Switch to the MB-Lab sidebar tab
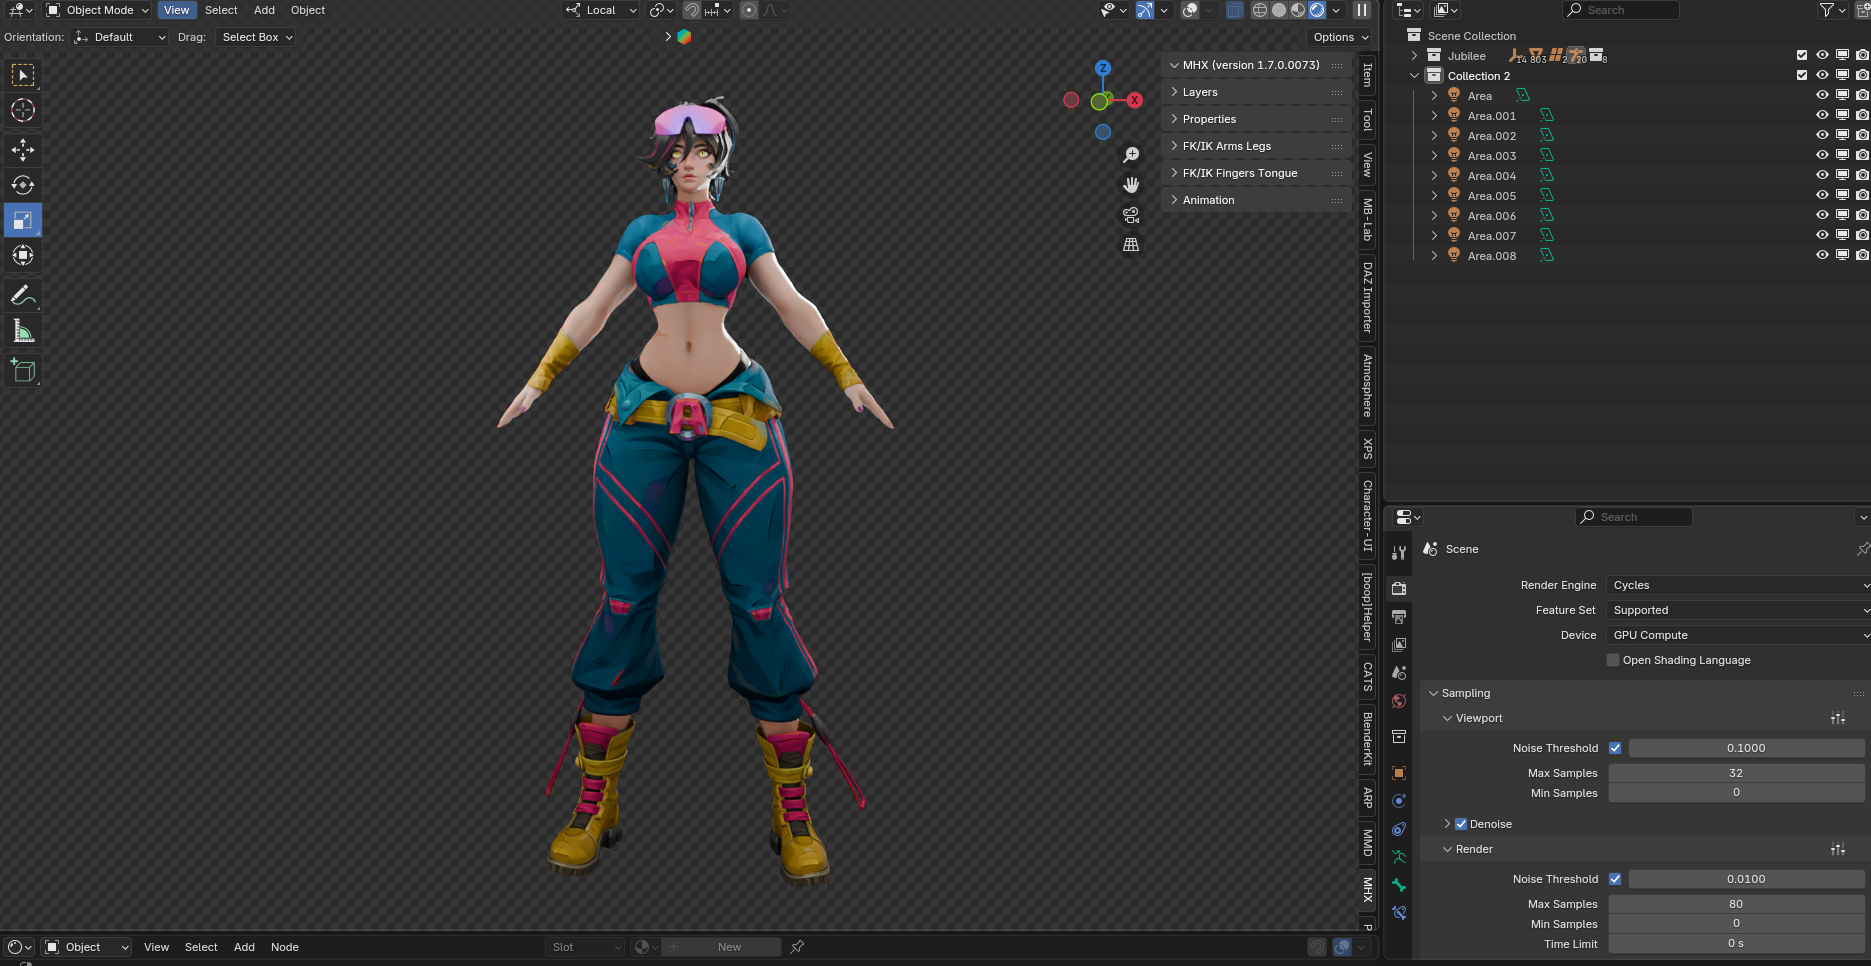This screenshot has width=1871, height=966. tap(1367, 218)
